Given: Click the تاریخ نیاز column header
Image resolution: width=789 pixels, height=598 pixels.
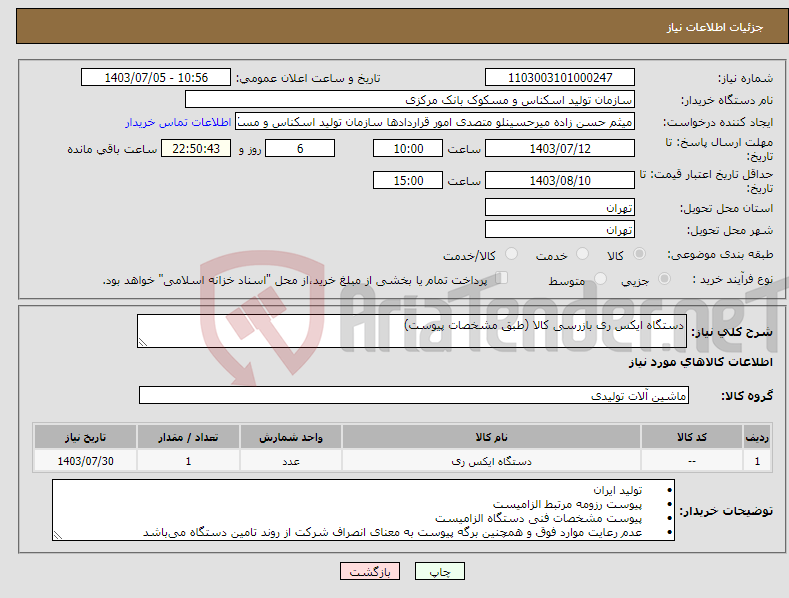Looking at the screenshot, I should (85, 437).
